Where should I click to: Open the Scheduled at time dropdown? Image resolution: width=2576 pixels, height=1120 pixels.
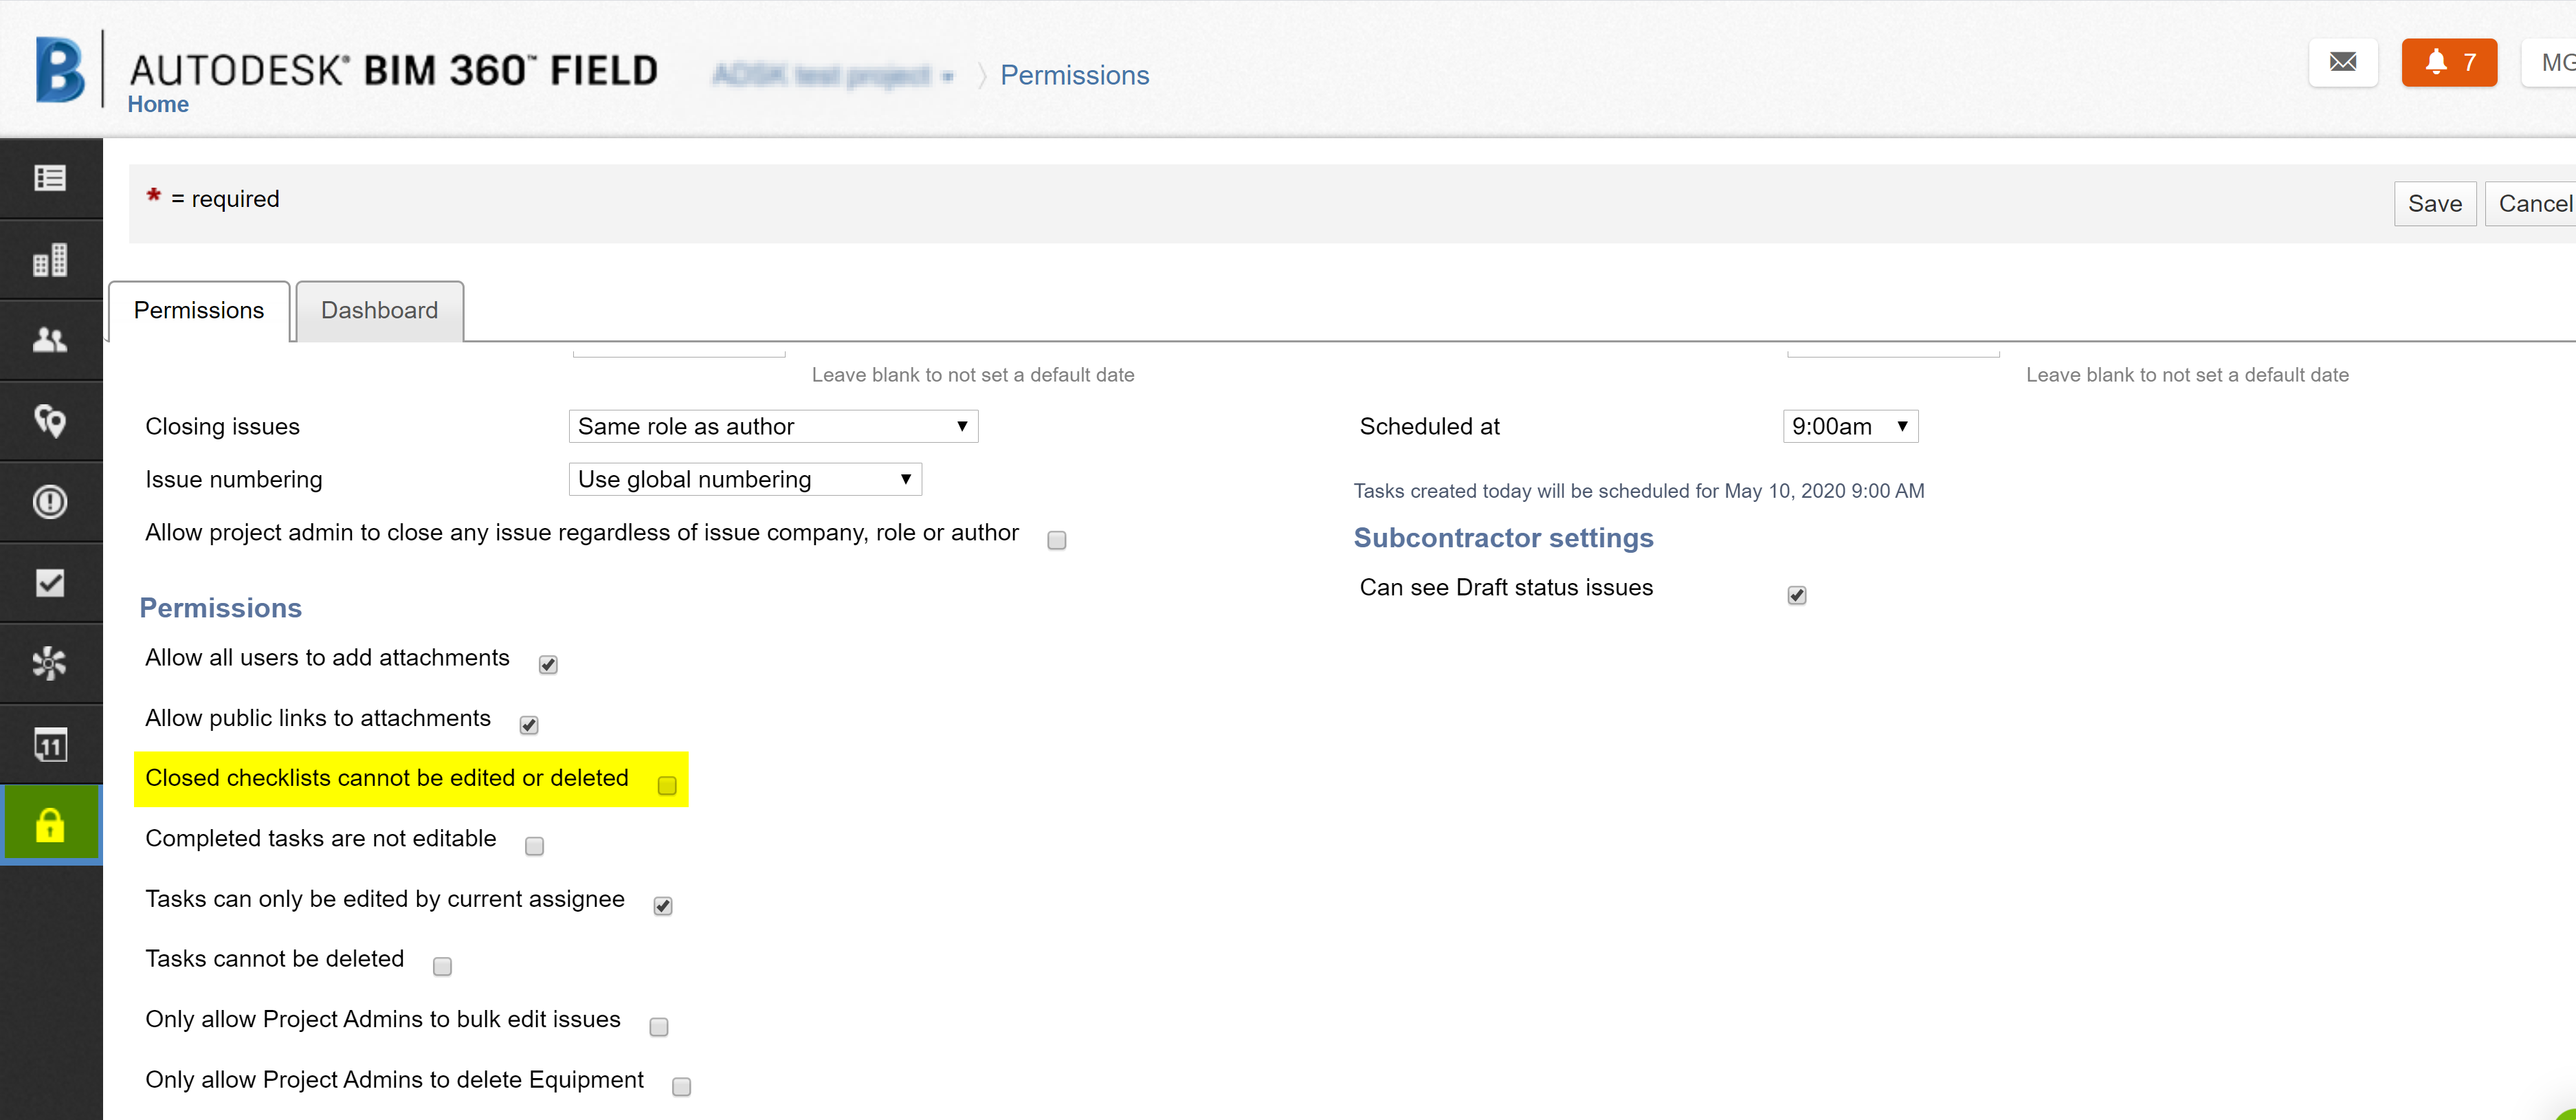[1849, 426]
